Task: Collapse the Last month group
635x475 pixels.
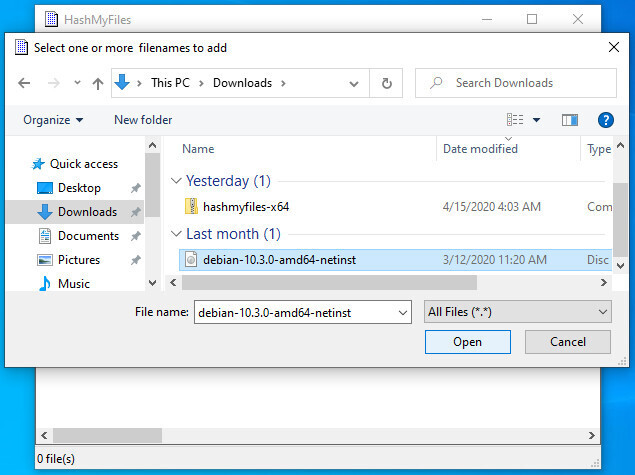Action: point(176,234)
